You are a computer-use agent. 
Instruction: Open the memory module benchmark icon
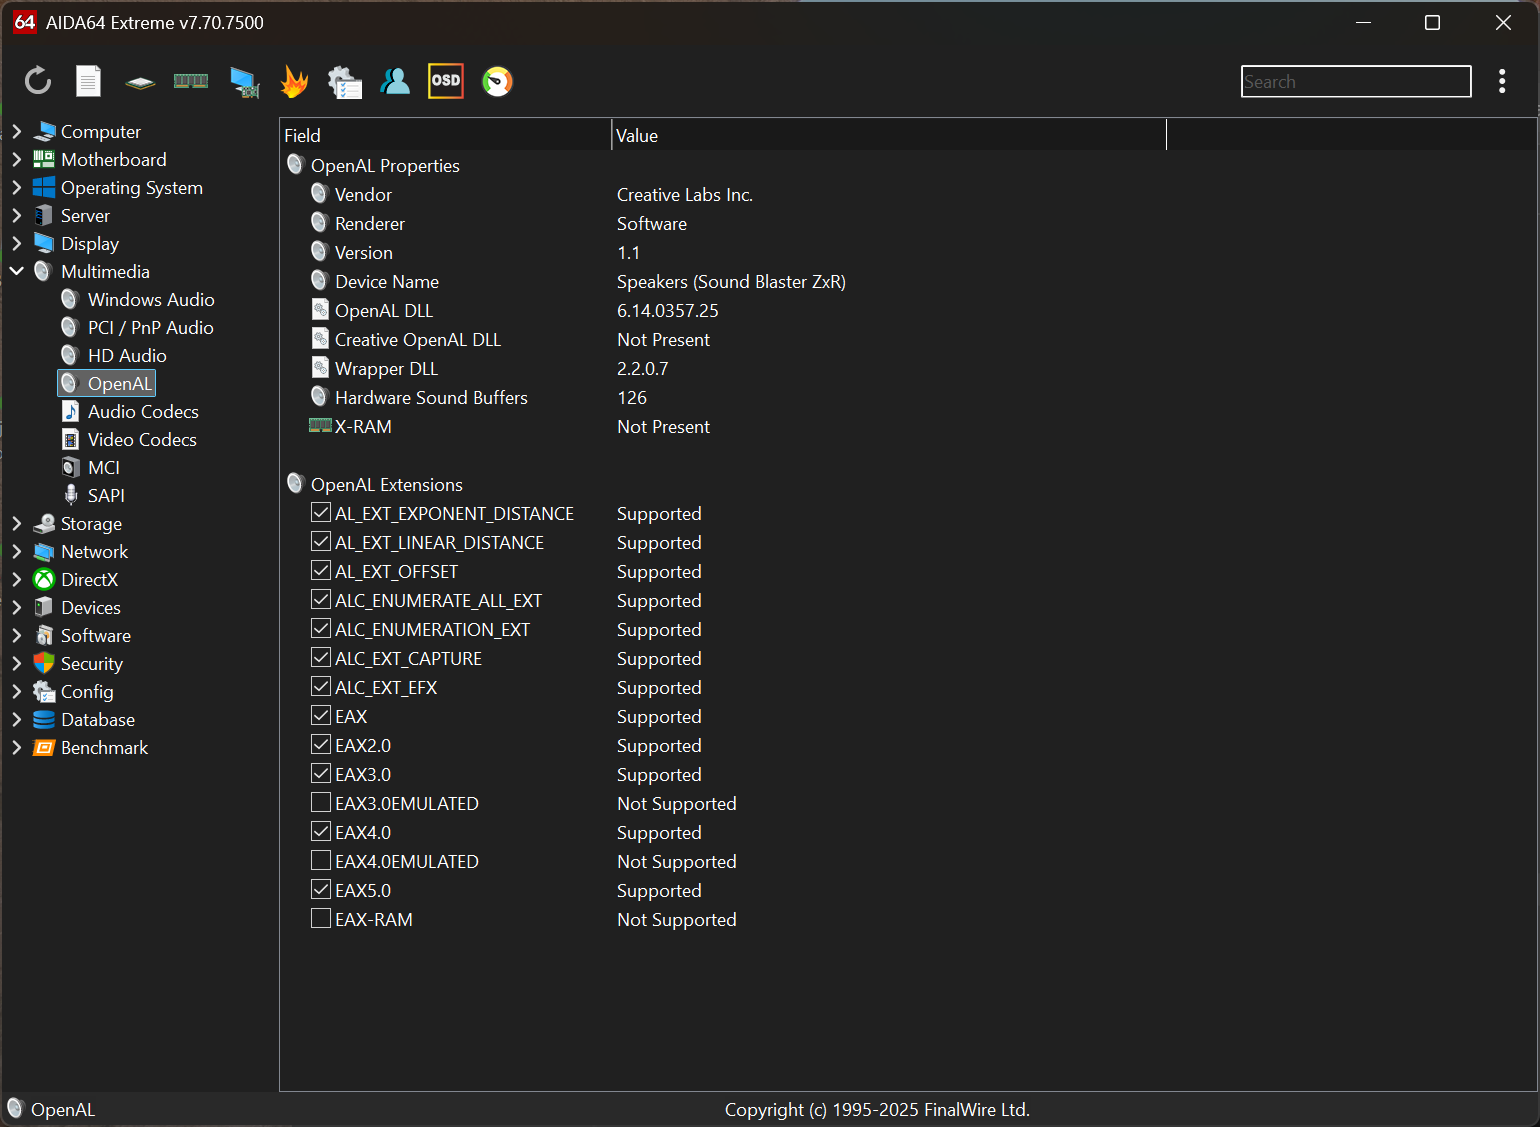[x=191, y=81]
